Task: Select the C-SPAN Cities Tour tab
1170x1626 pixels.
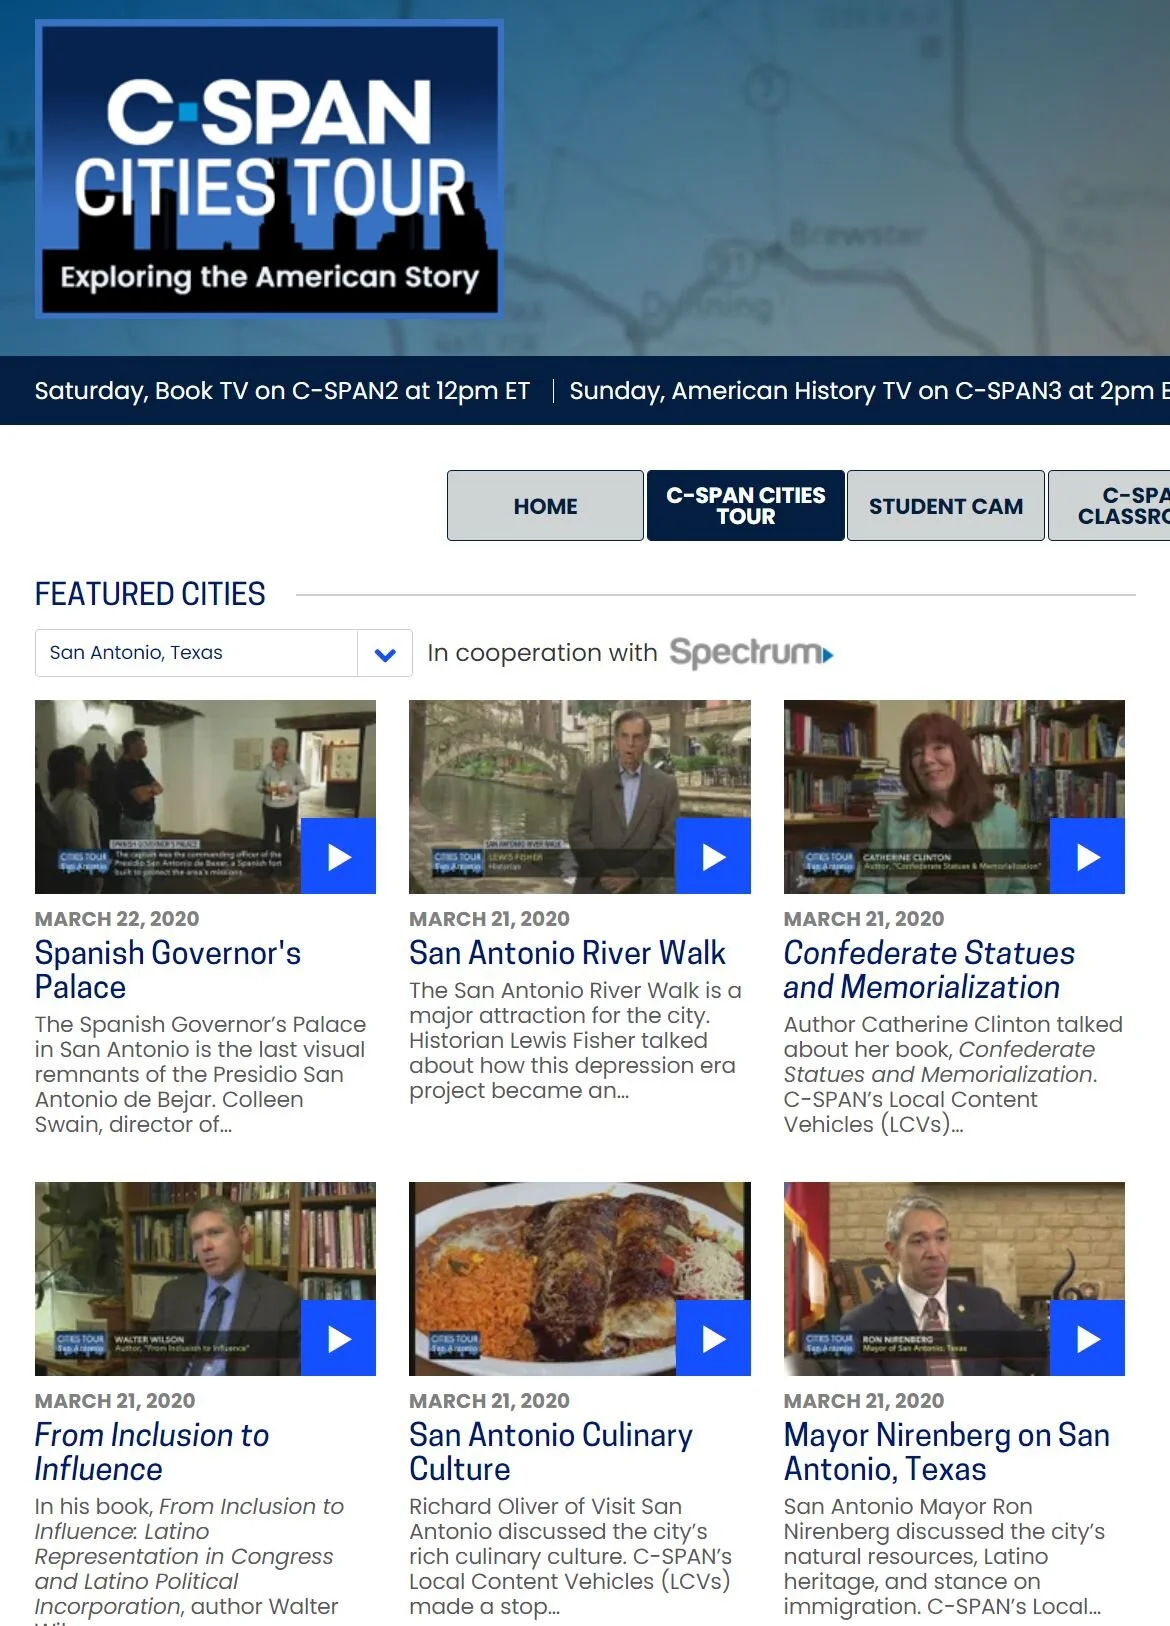Action: pyautogui.click(x=746, y=506)
